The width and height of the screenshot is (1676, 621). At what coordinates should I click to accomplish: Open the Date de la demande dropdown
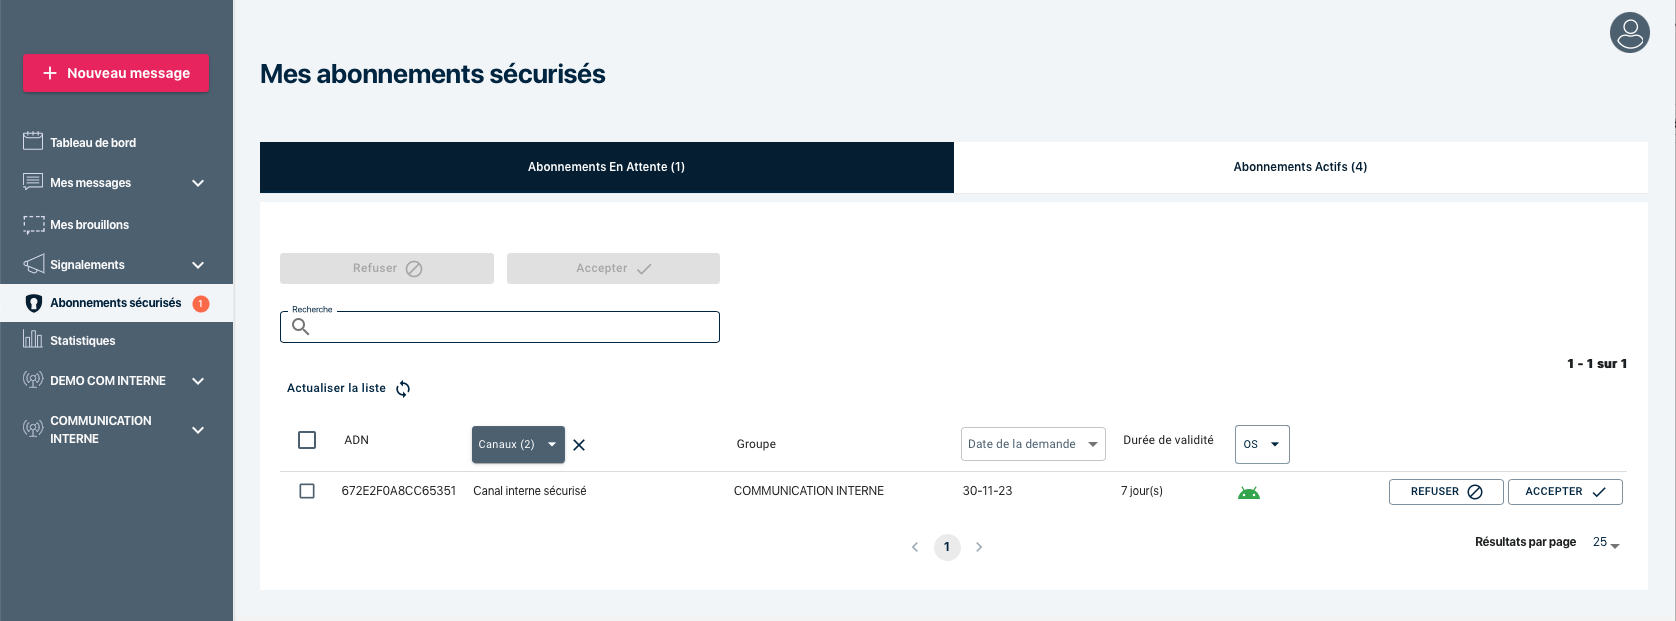coord(1032,444)
